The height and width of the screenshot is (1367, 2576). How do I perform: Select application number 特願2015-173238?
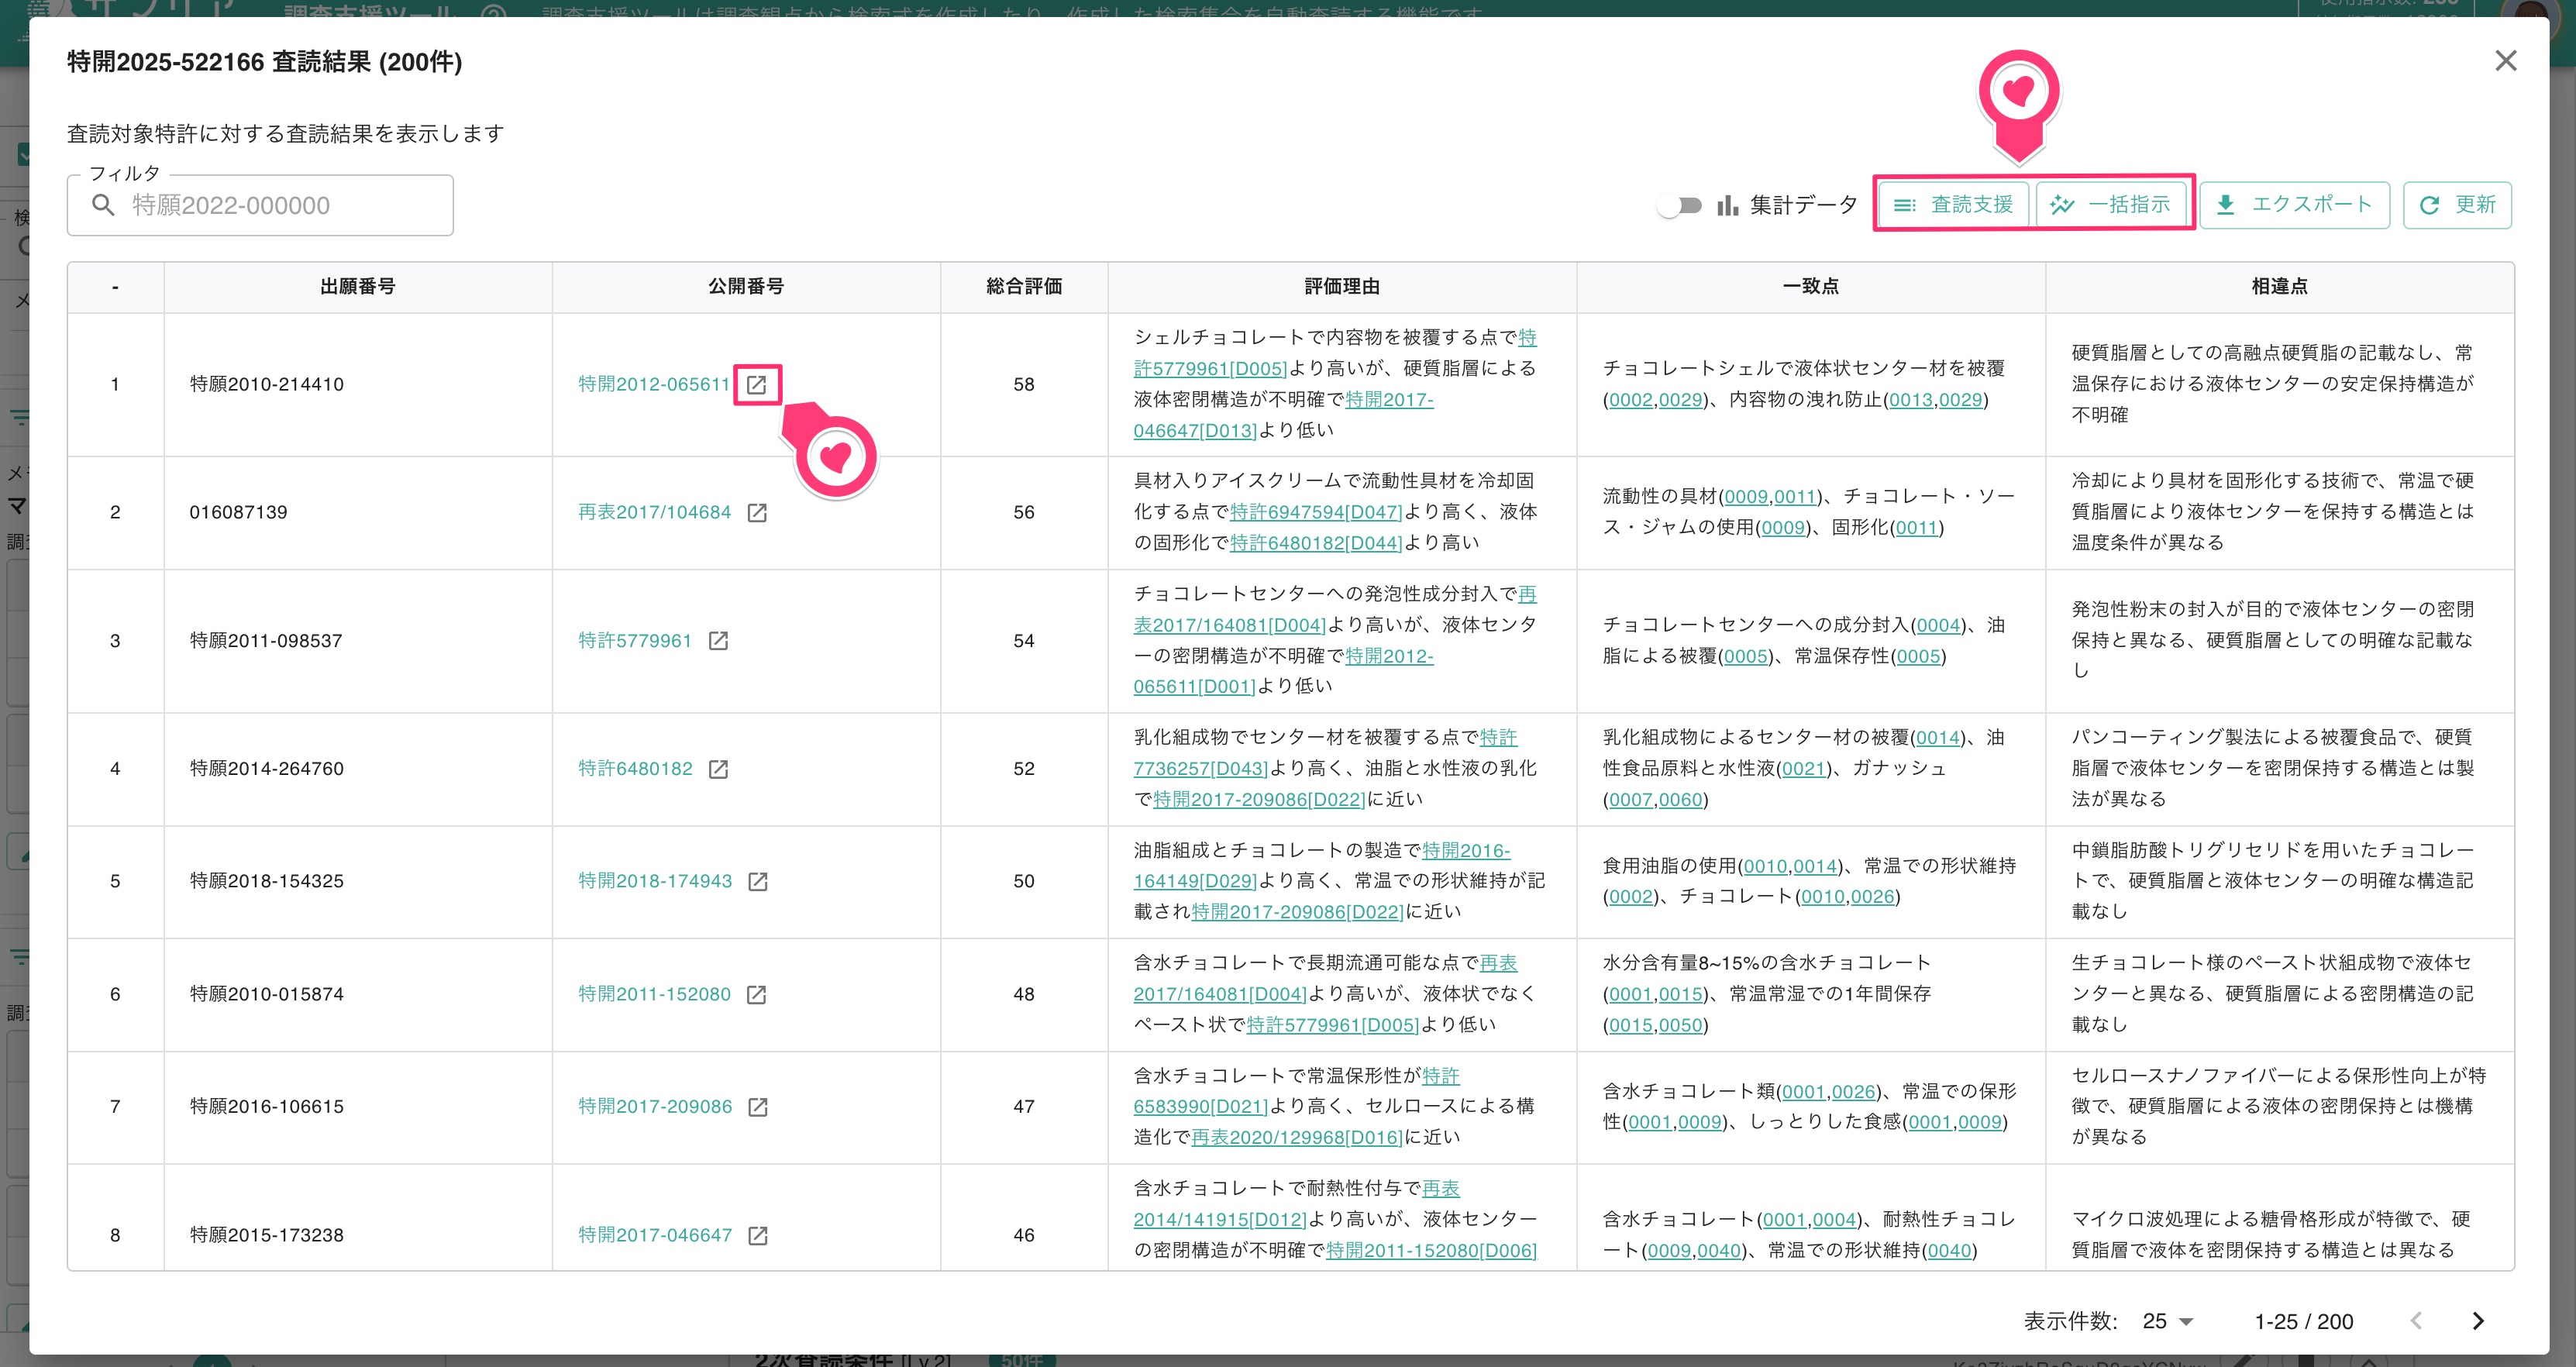click(x=267, y=1235)
